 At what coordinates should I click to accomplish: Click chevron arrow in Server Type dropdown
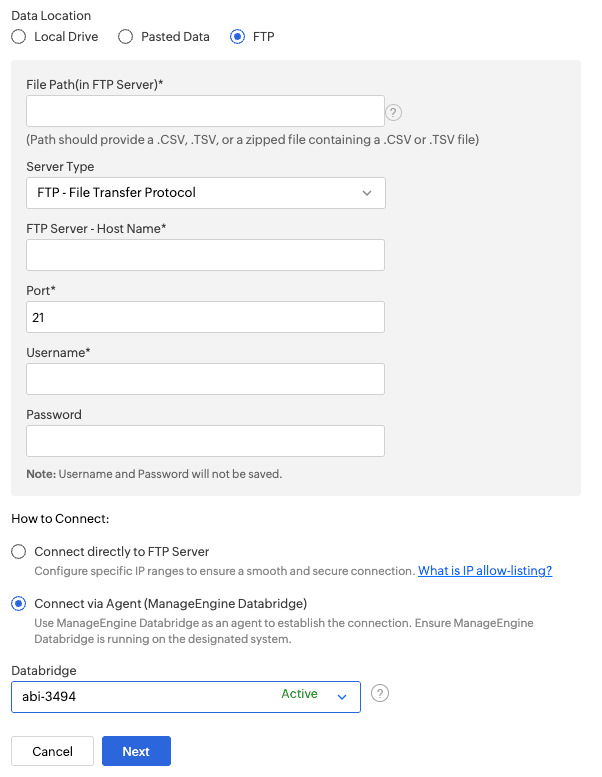(x=367, y=193)
